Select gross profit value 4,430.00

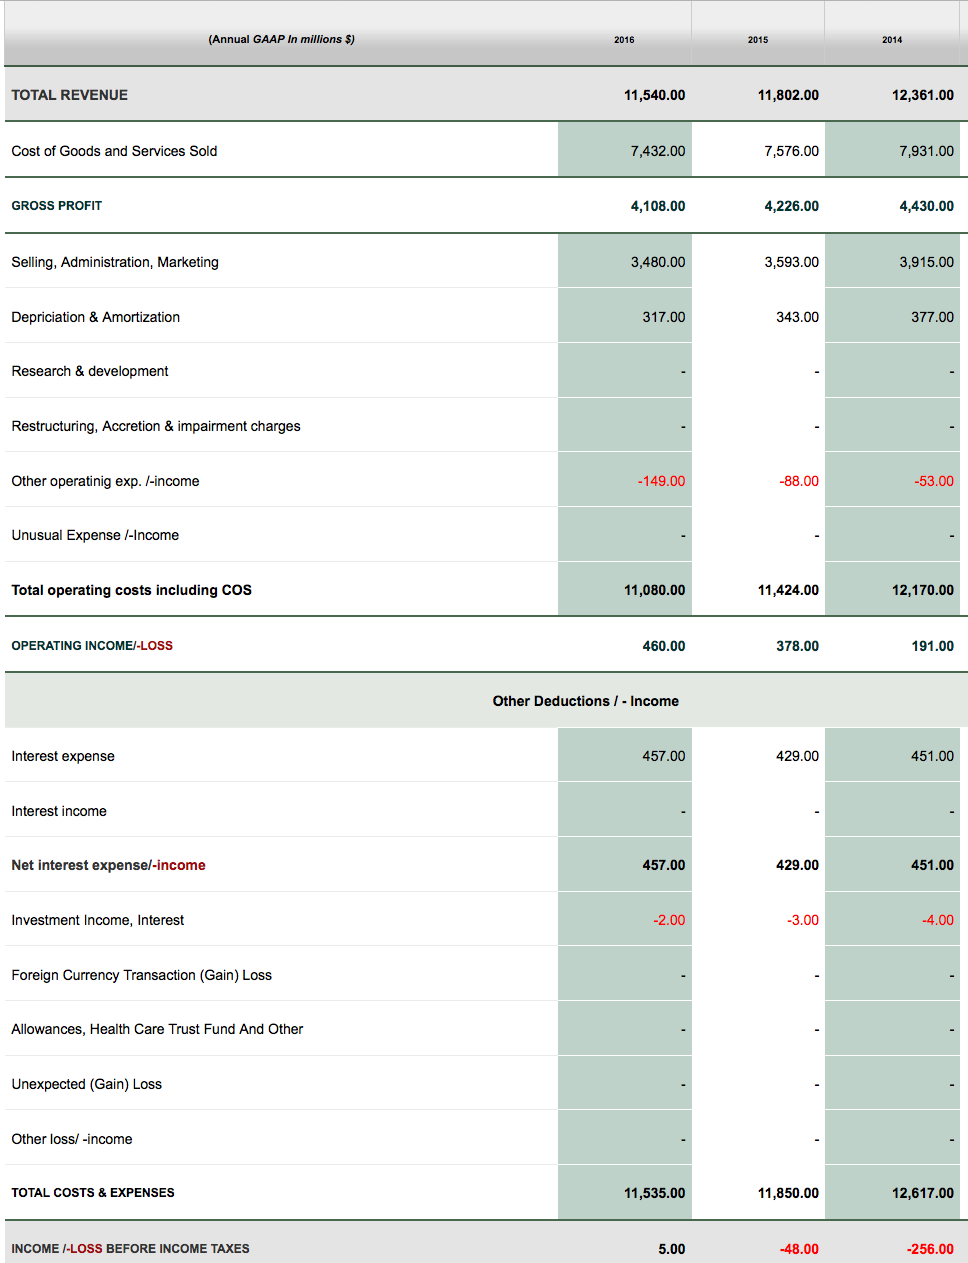(926, 206)
